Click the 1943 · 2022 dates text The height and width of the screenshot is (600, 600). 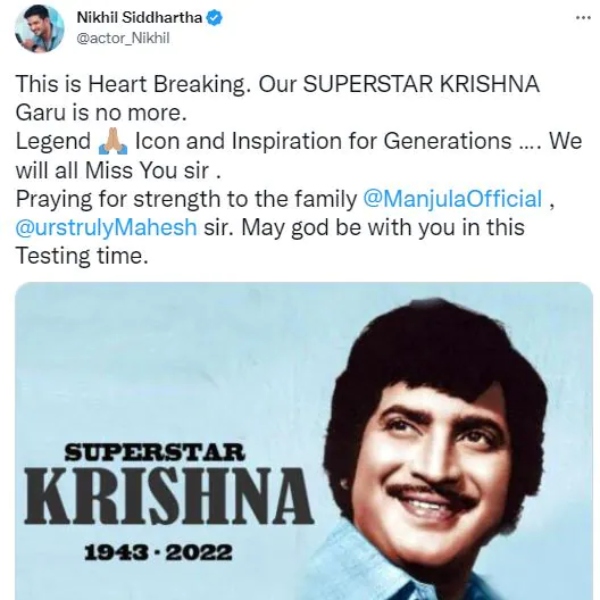158,553
